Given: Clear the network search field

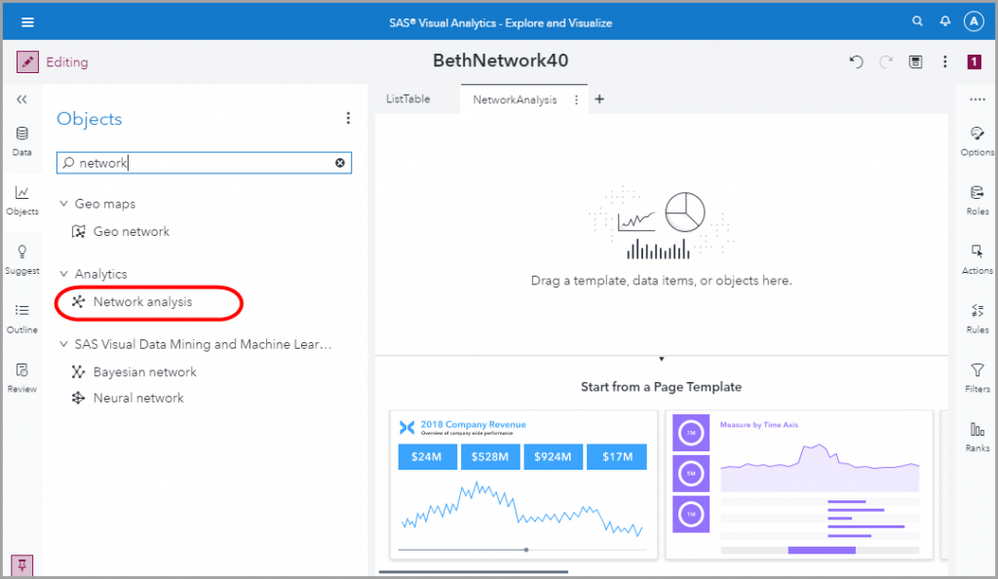Looking at the screenshot, I should pyautogui.click(x=340, y=163).
